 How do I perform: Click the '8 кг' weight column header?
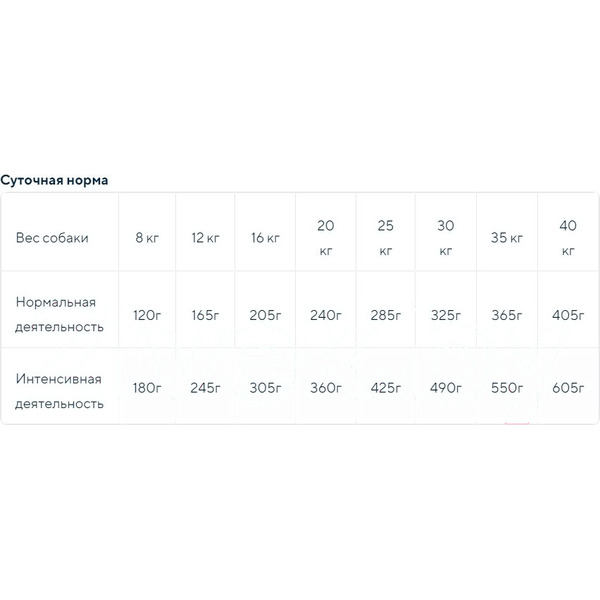[147, 238]
